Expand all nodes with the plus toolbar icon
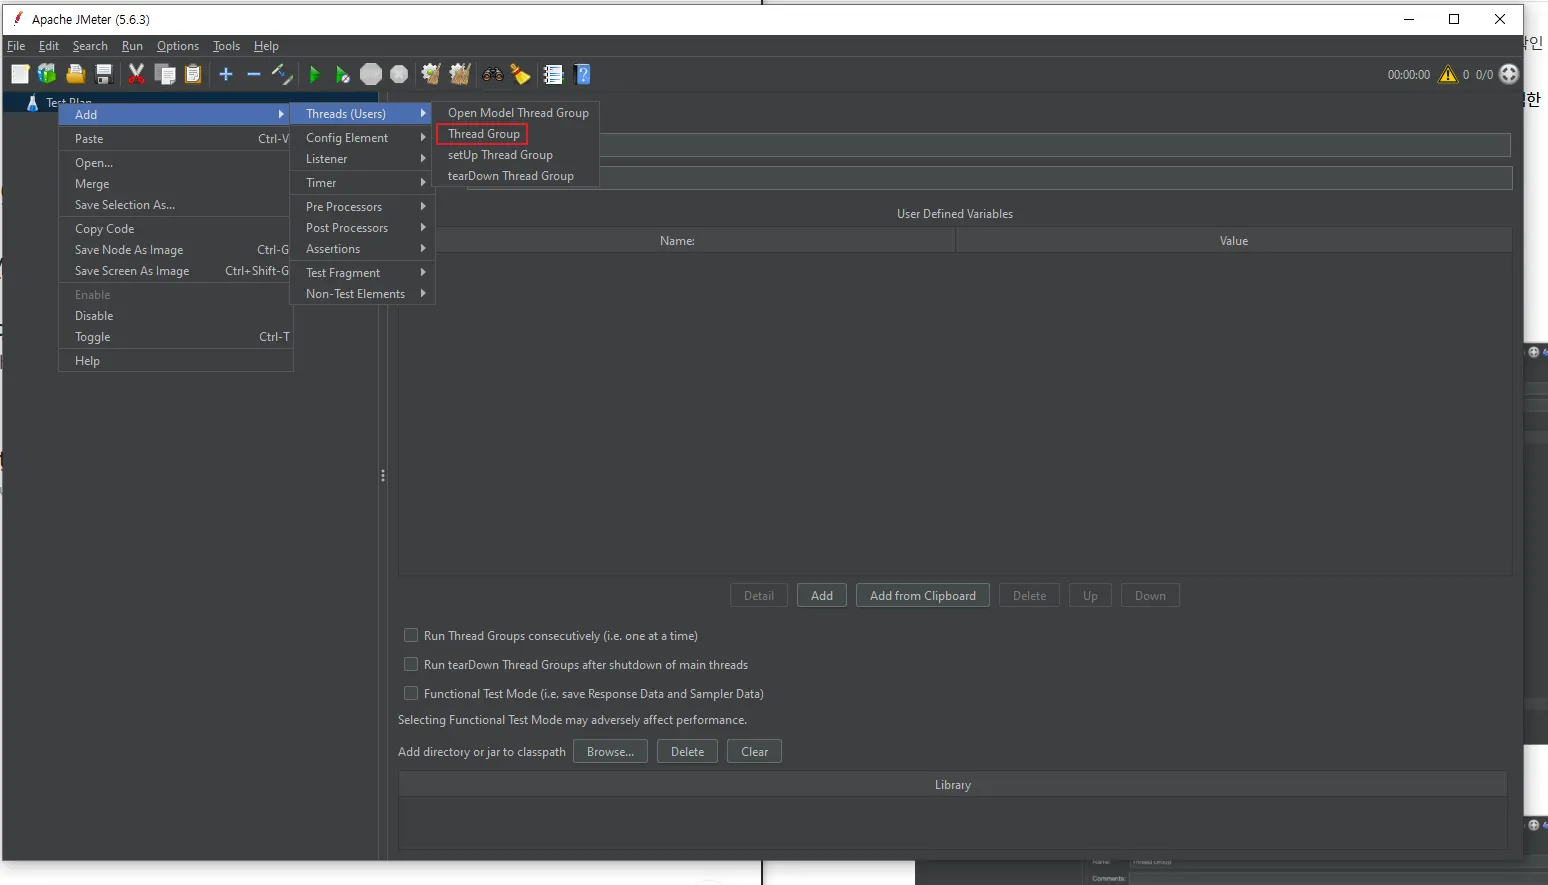This screenshot has height=885, width=1548. [x=226, y=74]
